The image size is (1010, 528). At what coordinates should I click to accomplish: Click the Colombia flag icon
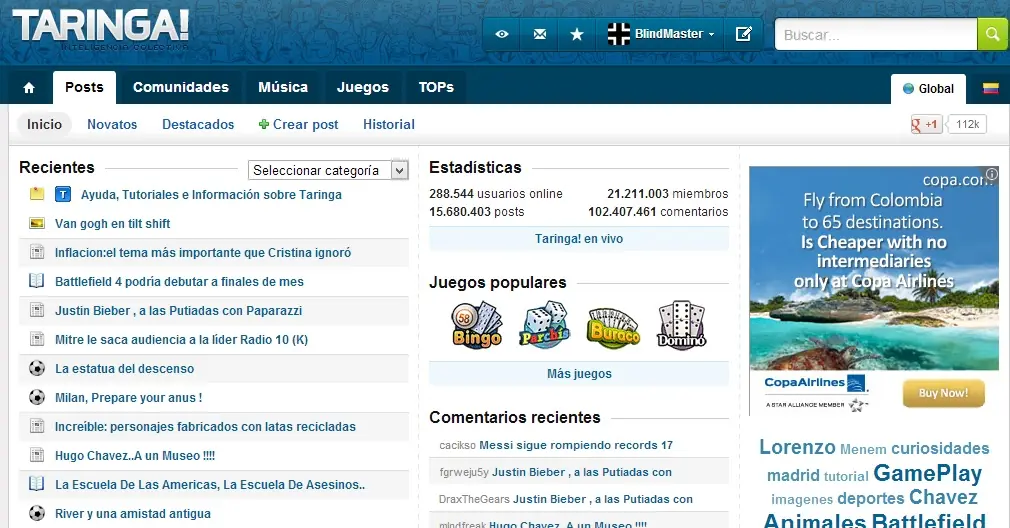pos(991,88)
